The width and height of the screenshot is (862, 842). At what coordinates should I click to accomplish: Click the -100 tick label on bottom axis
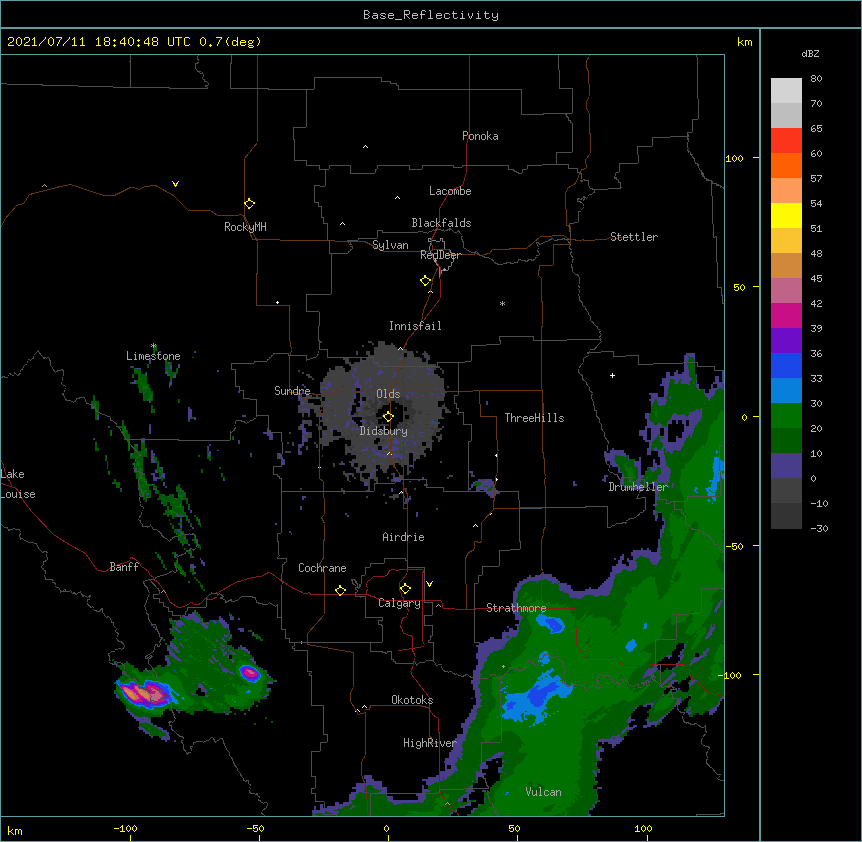[126, 828]
